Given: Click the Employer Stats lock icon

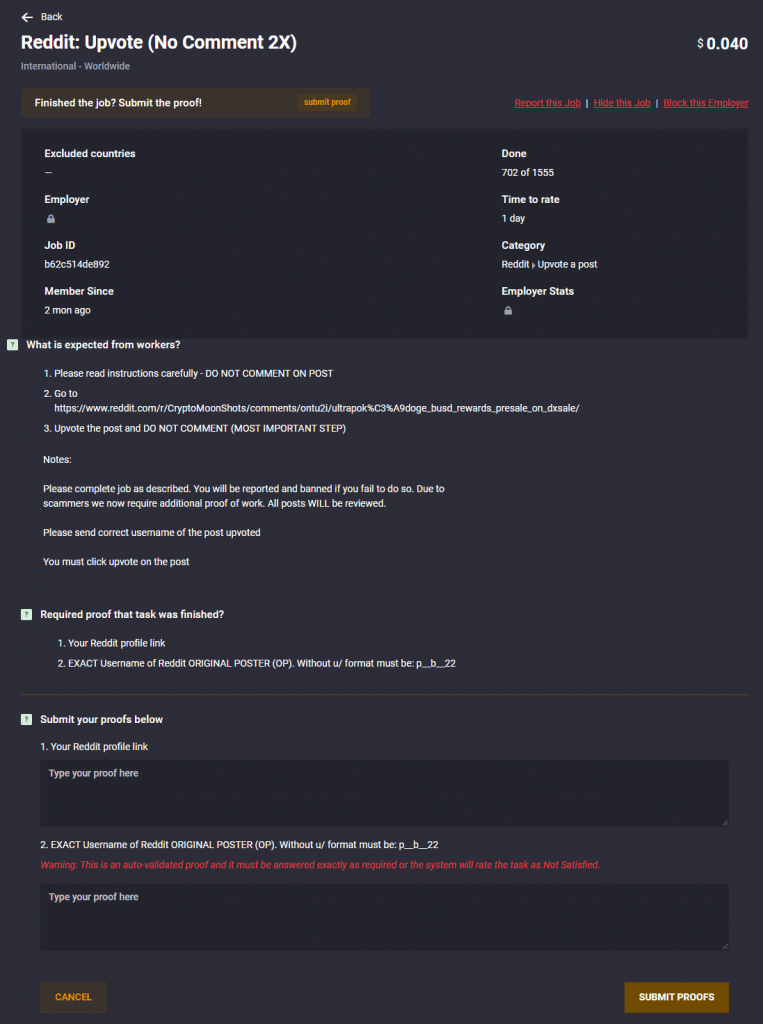Looking at the screenshot, I should point(508,311).
